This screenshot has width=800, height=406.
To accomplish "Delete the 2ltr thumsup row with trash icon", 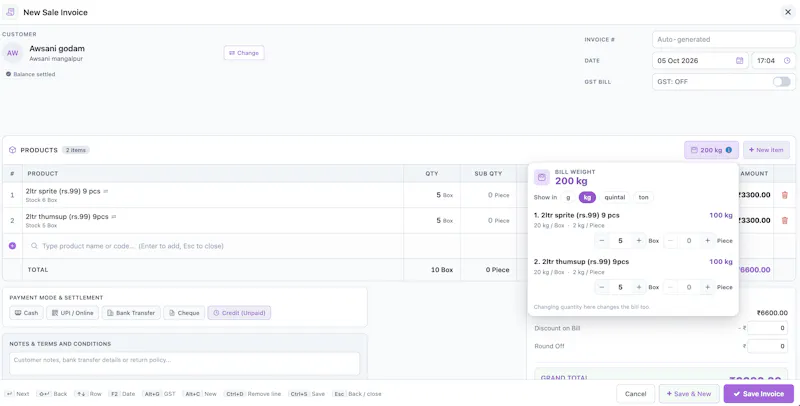I will (785, 220).
